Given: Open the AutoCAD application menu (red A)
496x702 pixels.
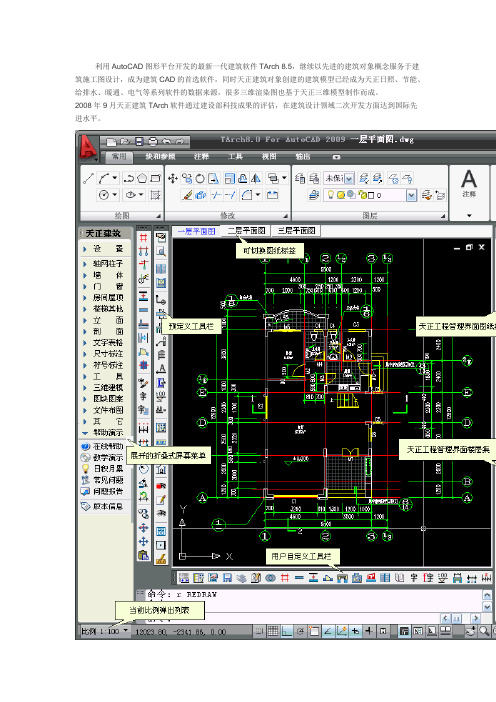Looking at the screenshot, I should click(88, 147).
